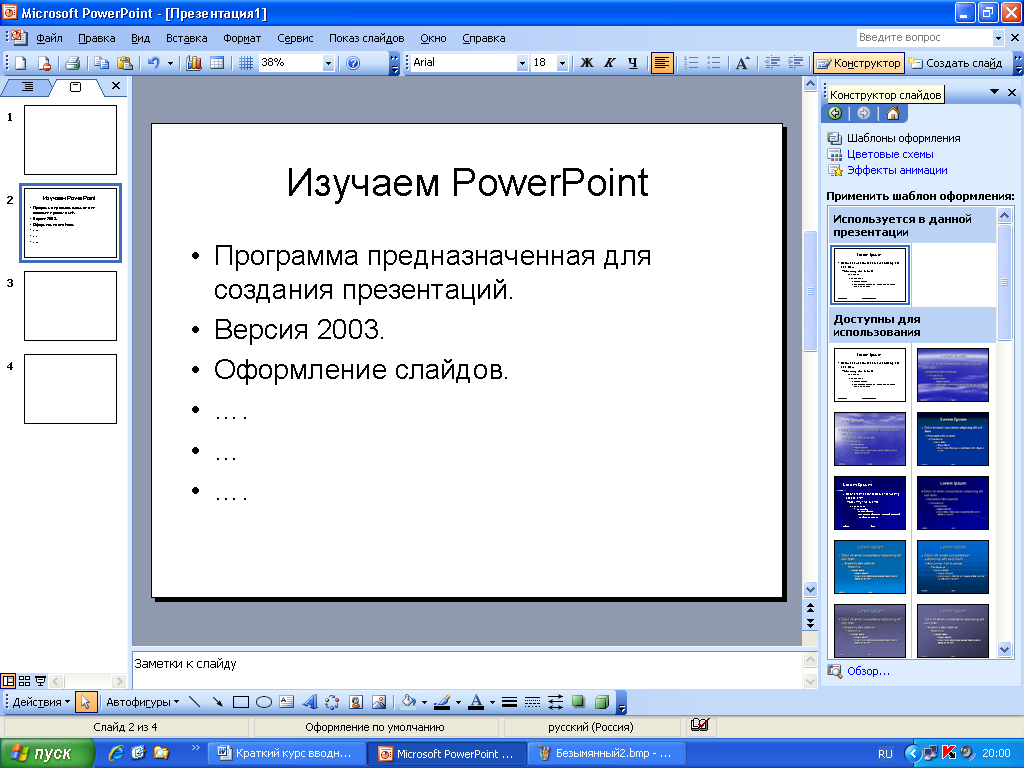This screenshot has height=768, width=1024.
Task: Toggle the Конструктор design pane button
Action: coord(859,63)
